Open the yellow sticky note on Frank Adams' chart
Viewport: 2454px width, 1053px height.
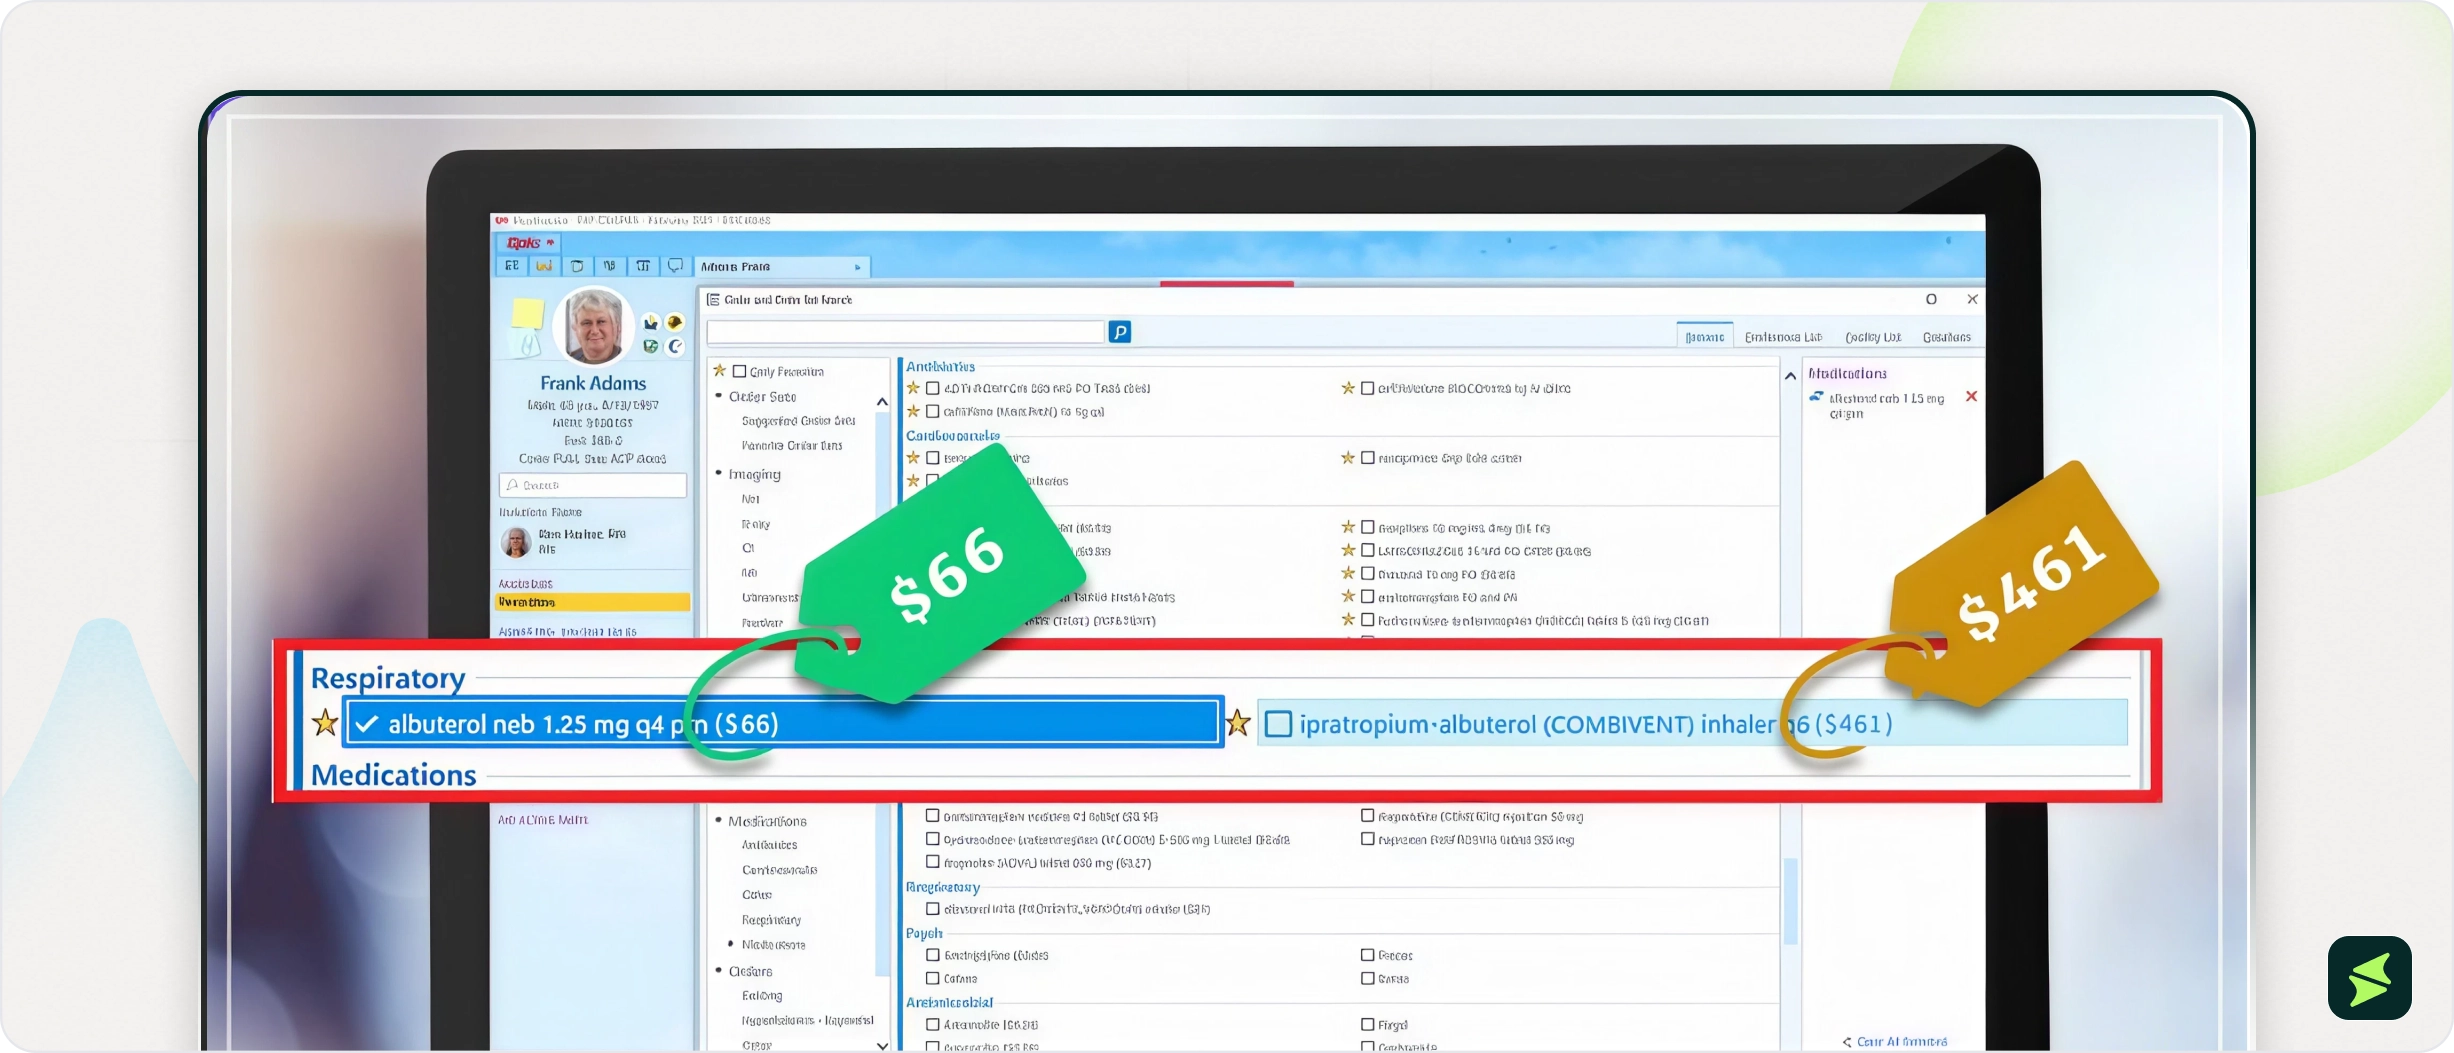[527, 314]
